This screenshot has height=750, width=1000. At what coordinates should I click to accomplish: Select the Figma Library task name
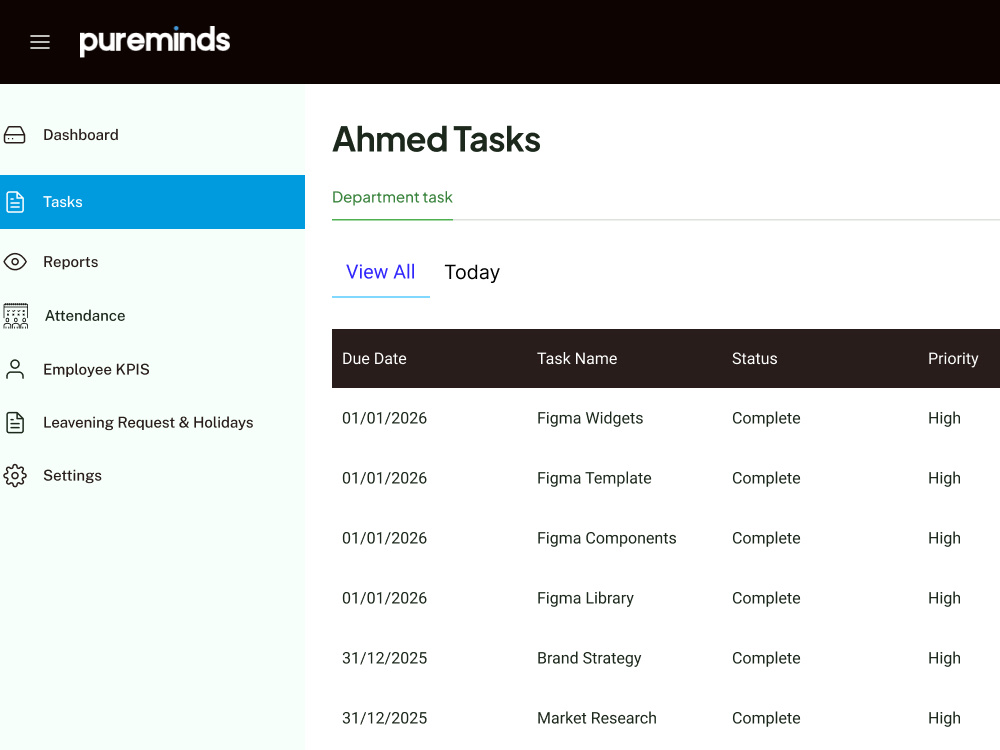click(x=585, y=598)
